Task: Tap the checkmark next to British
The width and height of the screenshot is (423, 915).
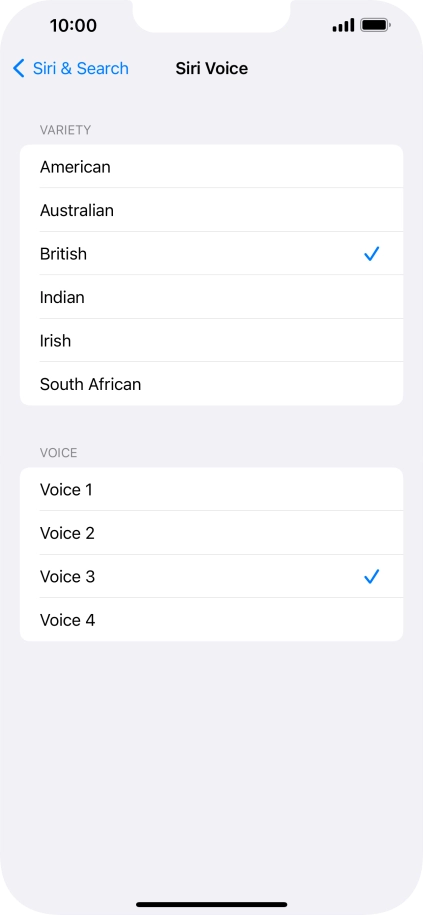Action: point(372,254)
